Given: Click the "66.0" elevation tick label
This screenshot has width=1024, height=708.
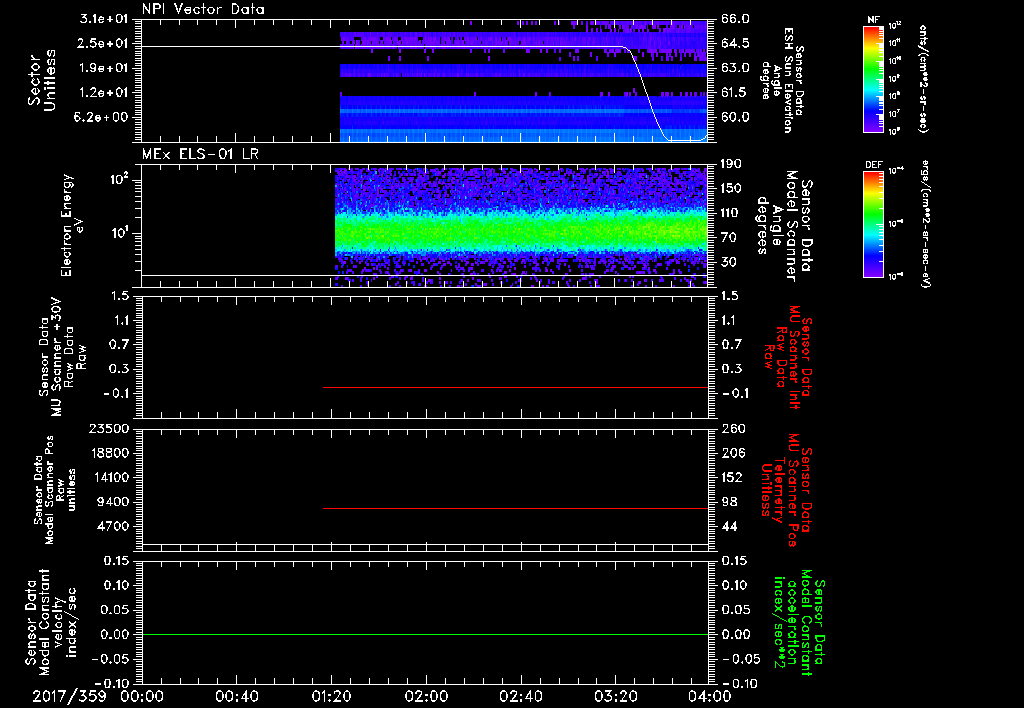Looking at the screenshot, I should 735,19.
